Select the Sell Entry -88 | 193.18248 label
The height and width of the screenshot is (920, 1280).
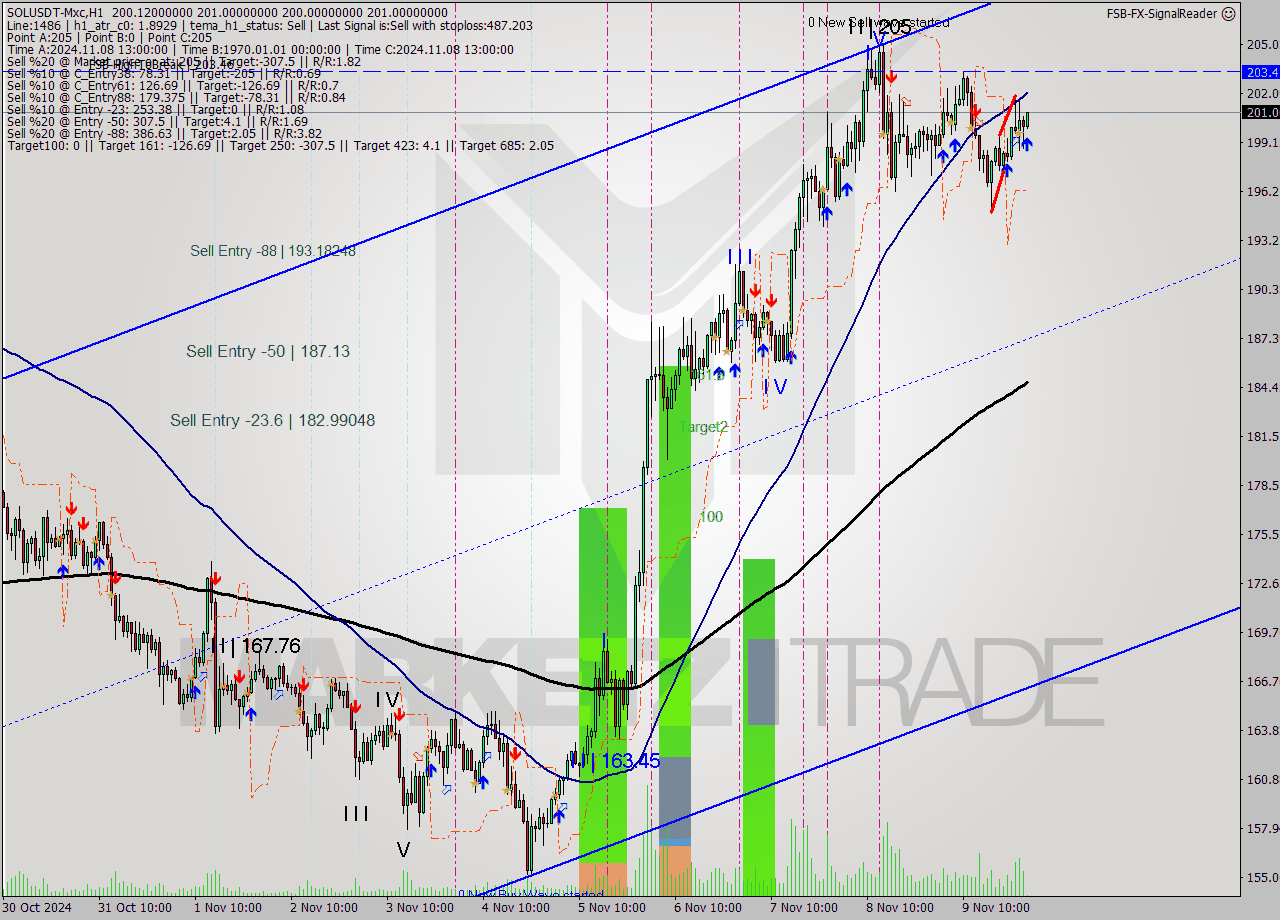point(273,251)
